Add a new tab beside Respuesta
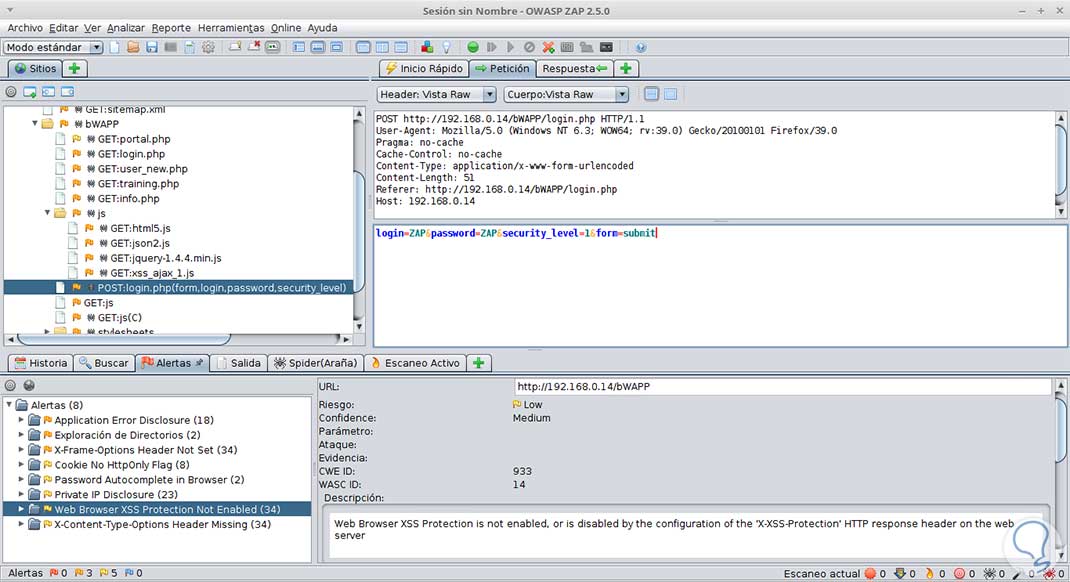The width and height of the screenshot is (1070, 582). pos(626,68)
